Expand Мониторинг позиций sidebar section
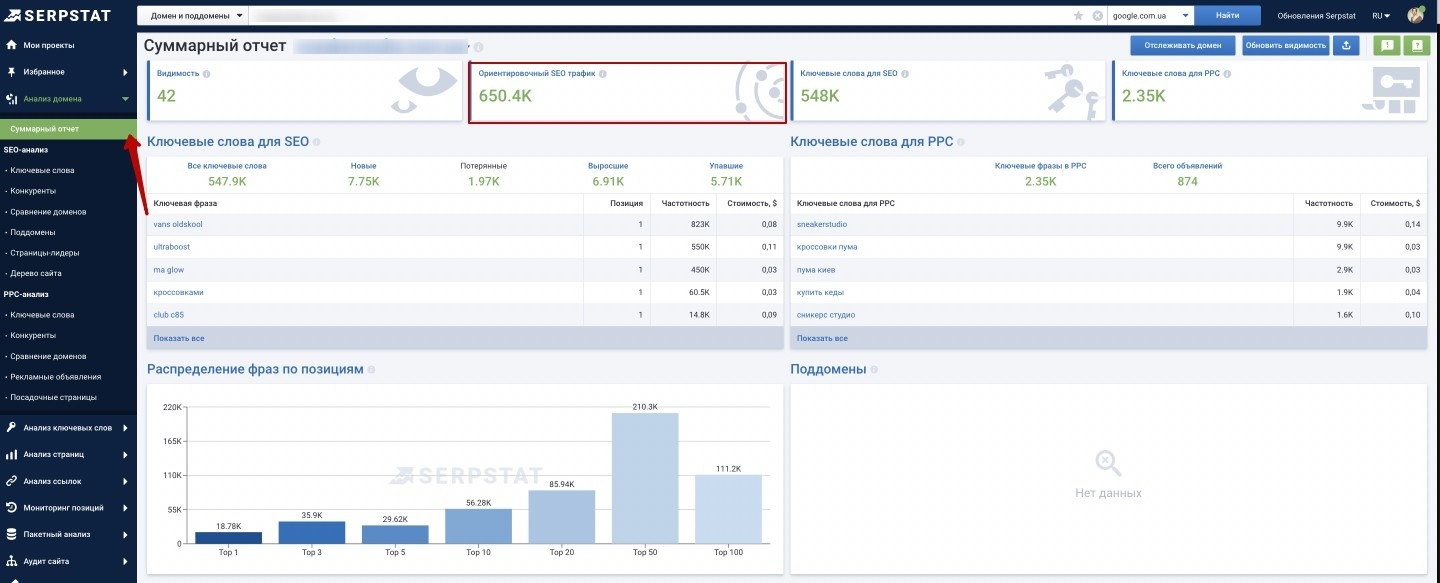The height and width of the screenshot is (583, 1440). 68,508
